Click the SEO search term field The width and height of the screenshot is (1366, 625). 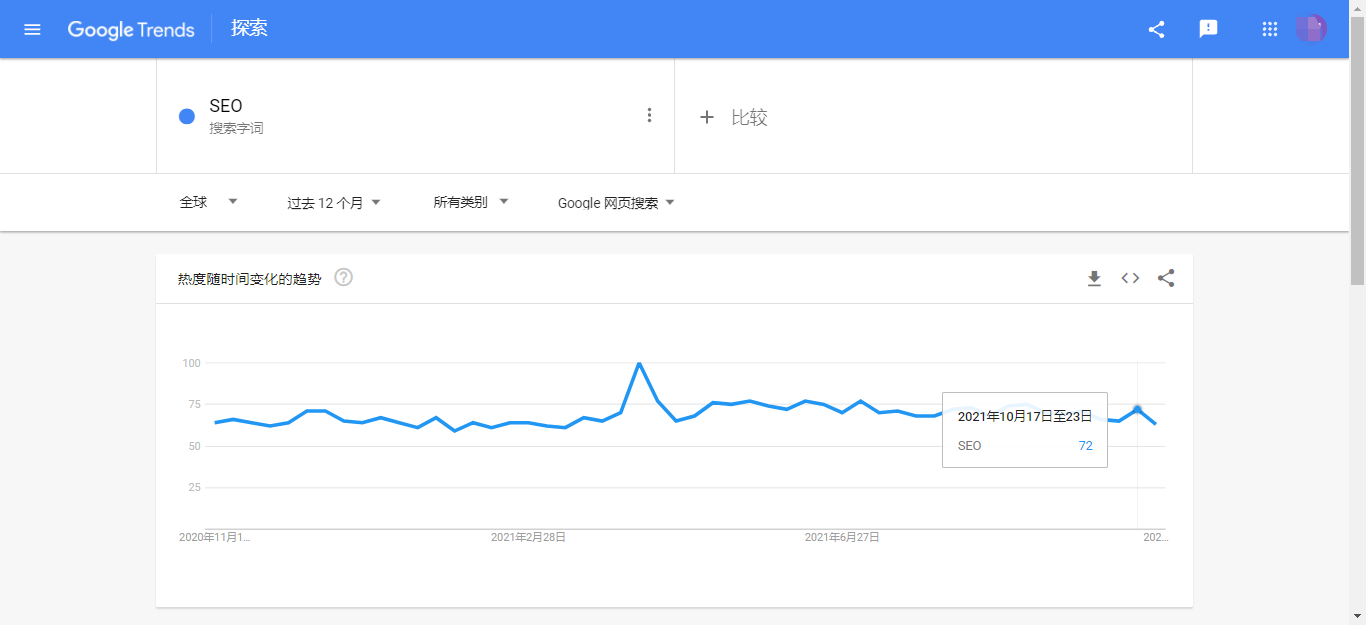pos(225,106)
